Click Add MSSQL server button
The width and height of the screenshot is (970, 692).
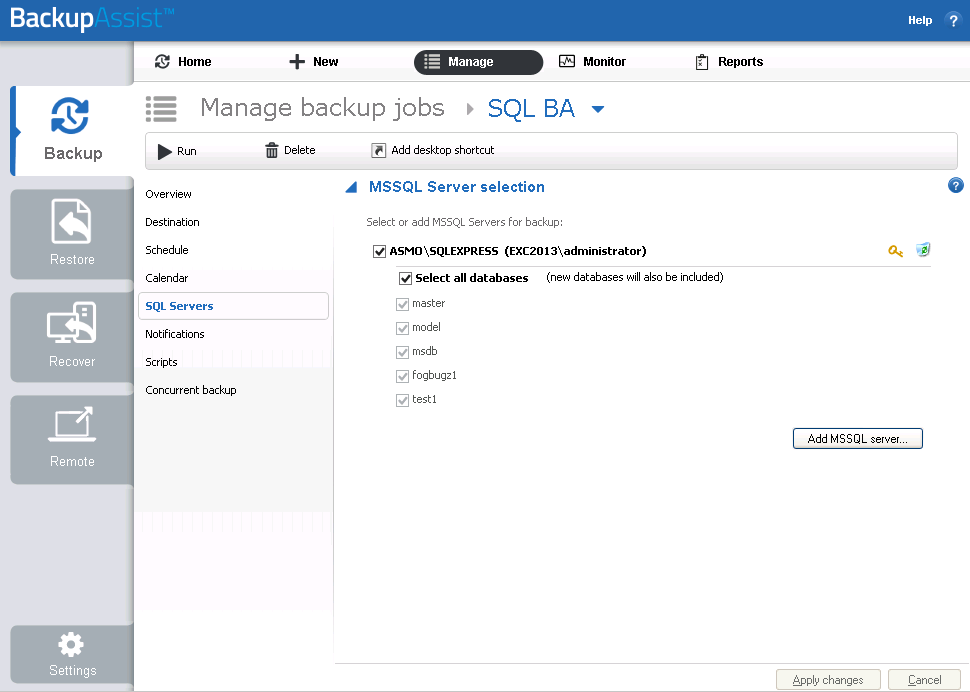(857, 438)
